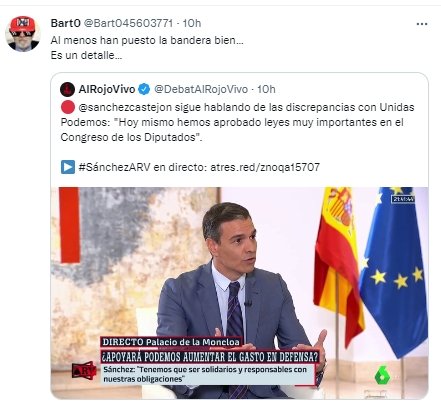Viewport: 441px width, 409px height.
Task: Click the red circle emoji in quoted tweet
Action: pyautogui.click(x=68, y=107)
